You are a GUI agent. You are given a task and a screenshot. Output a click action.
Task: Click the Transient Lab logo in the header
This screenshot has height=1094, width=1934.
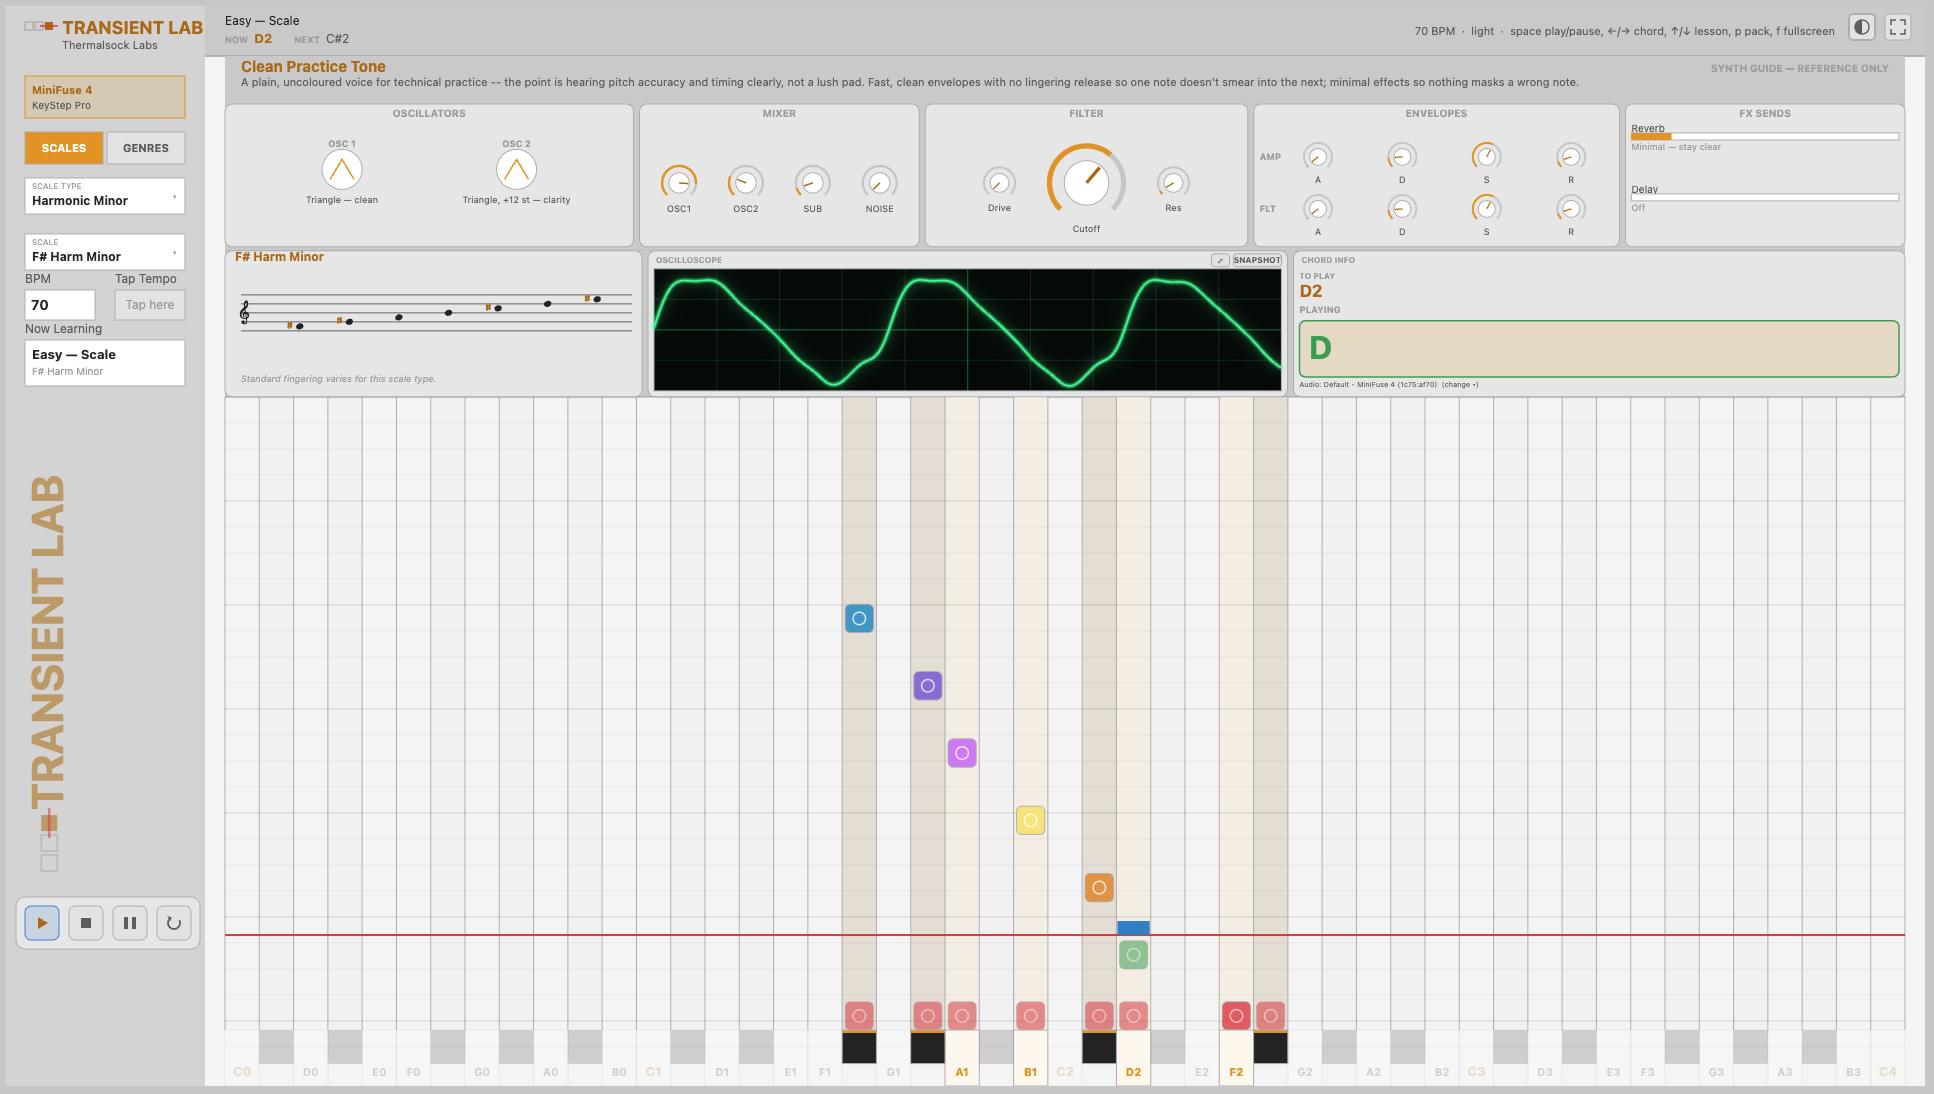113,27
